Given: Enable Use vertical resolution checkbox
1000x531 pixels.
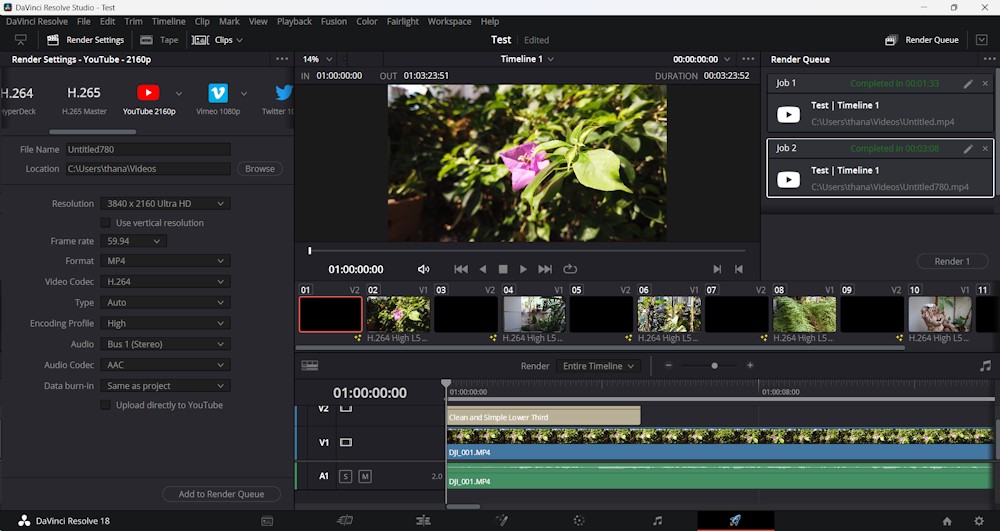Looking at the screenshot, I should tap(105, 222).
